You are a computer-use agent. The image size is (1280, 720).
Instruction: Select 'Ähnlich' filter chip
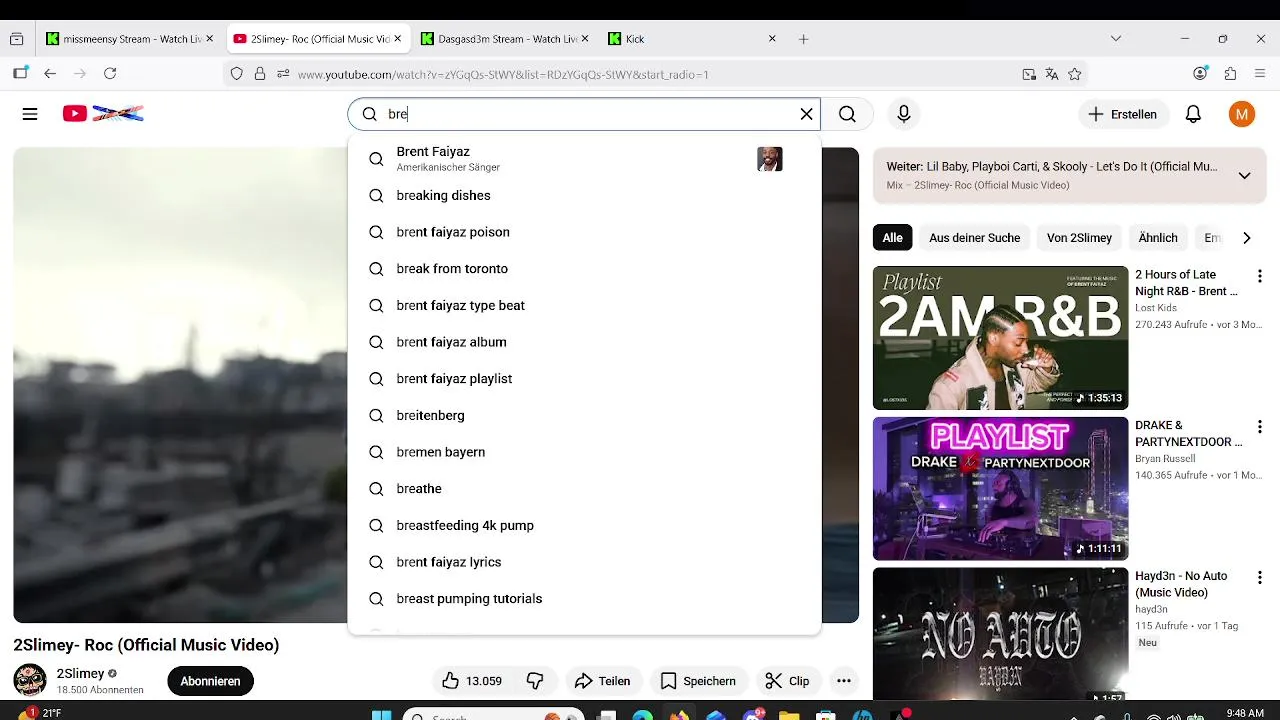pos(1158,238)
